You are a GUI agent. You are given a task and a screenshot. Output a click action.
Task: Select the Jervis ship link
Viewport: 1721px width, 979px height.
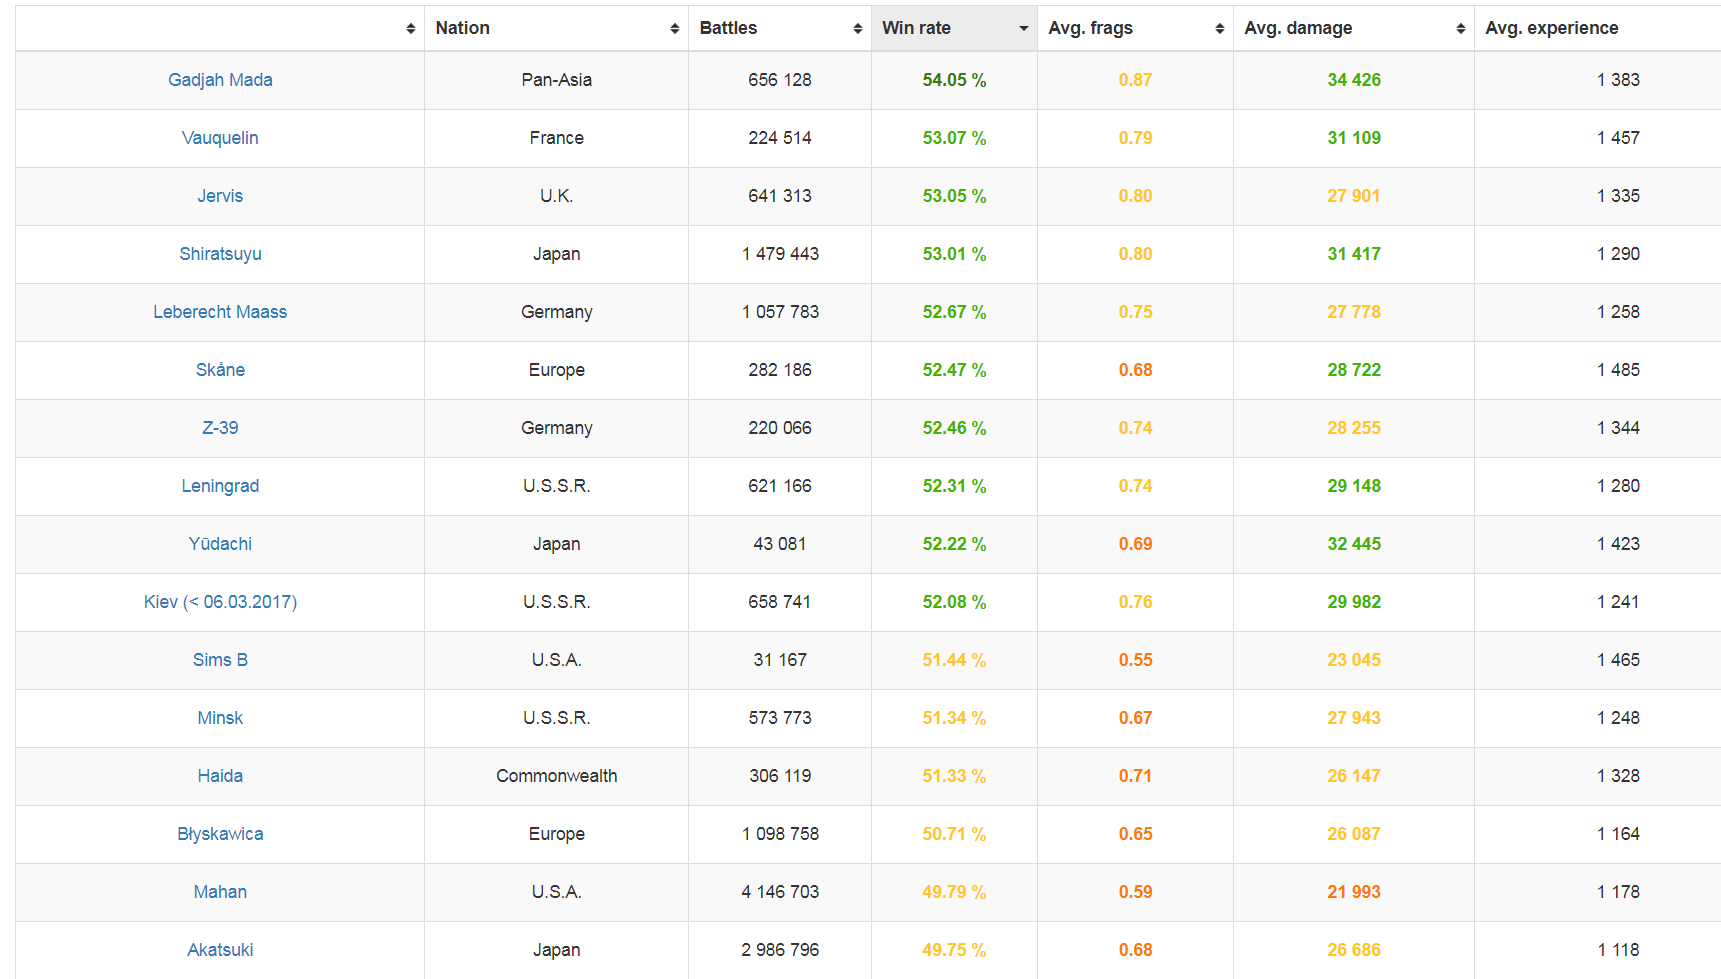tap(220, 196)
